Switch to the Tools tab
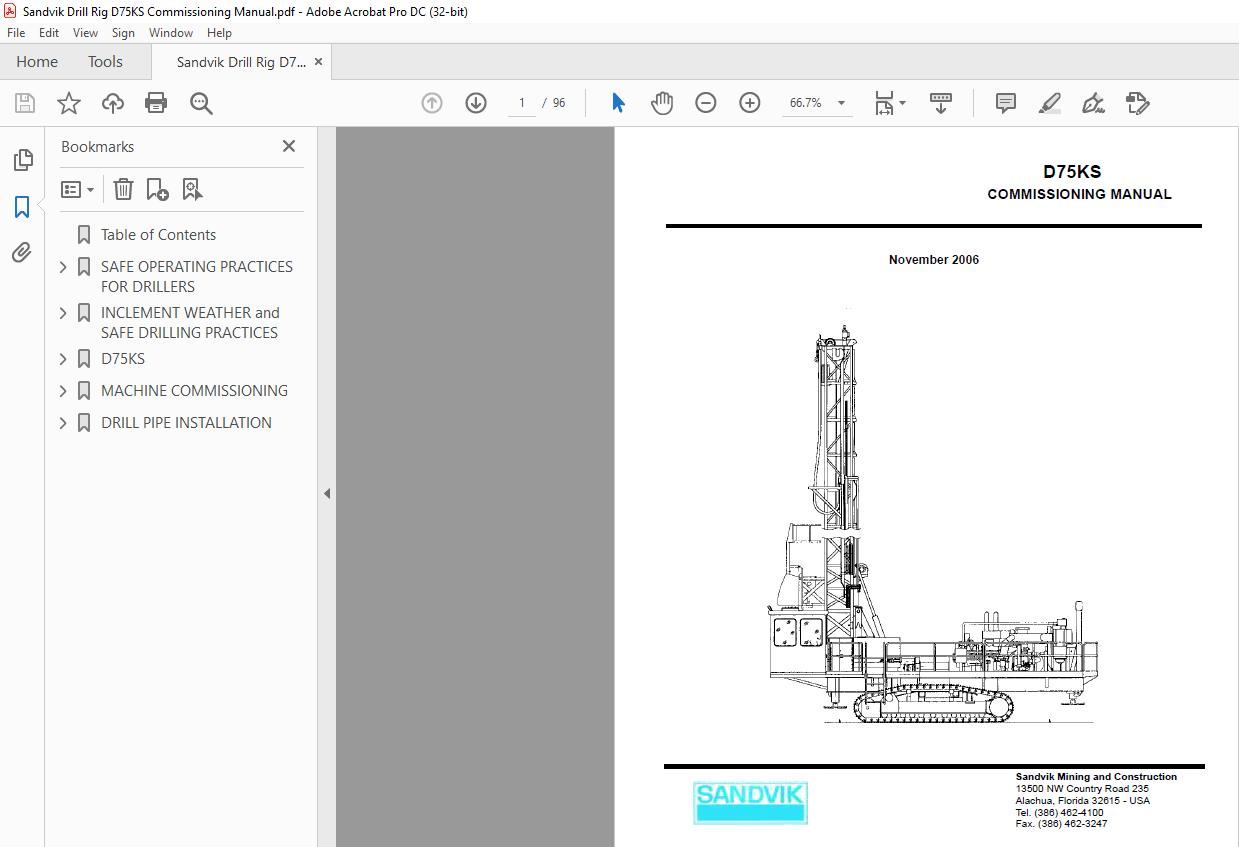 [105, 61]
